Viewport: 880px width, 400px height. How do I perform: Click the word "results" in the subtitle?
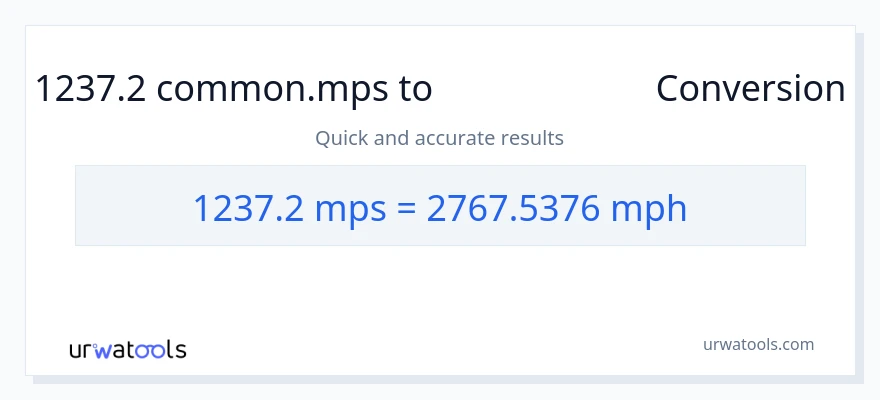click(x=532, y=138)
